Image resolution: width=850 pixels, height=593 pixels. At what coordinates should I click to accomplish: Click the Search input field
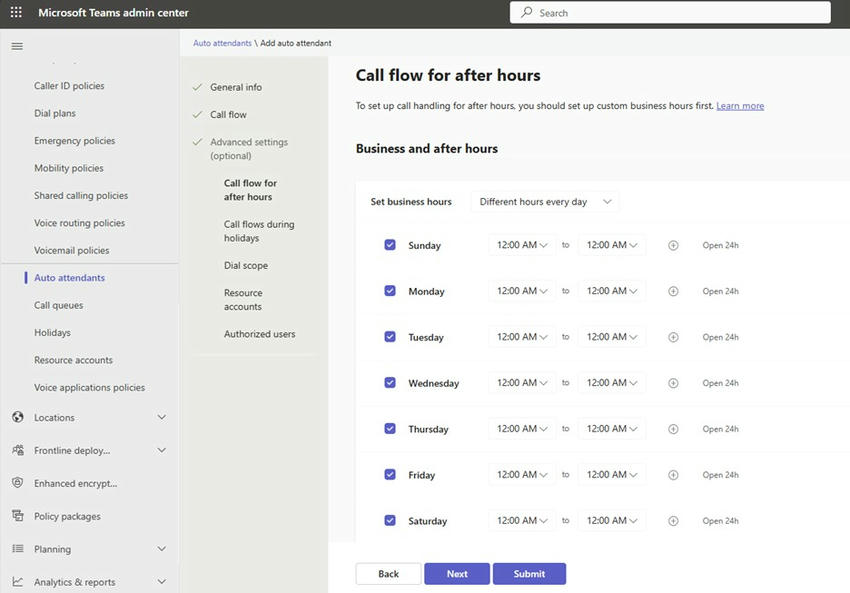pyautogui.click(x=670, y=13)
